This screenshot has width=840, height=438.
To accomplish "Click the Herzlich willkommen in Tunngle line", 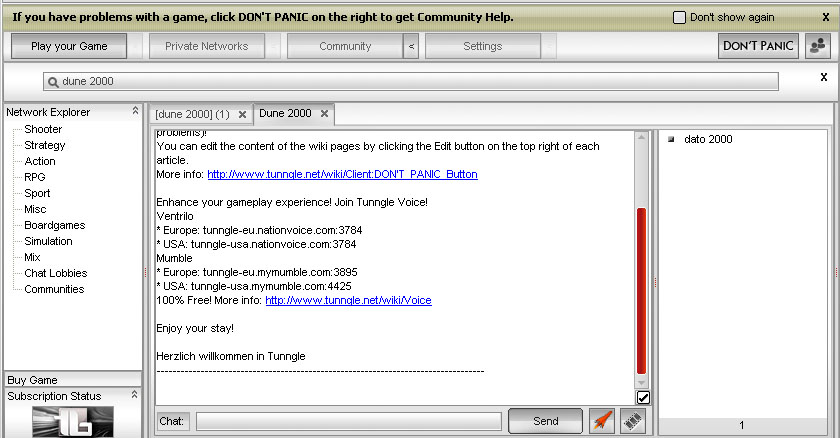I will click(231, 356).
